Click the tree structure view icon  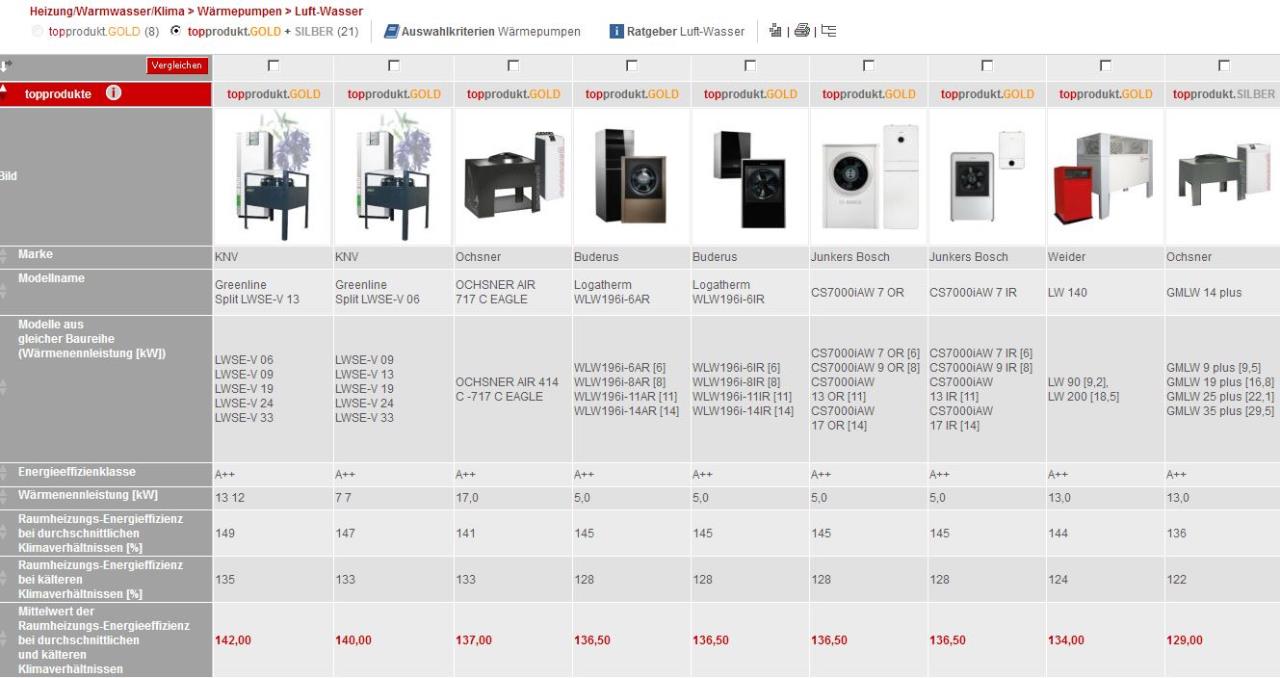828,31
